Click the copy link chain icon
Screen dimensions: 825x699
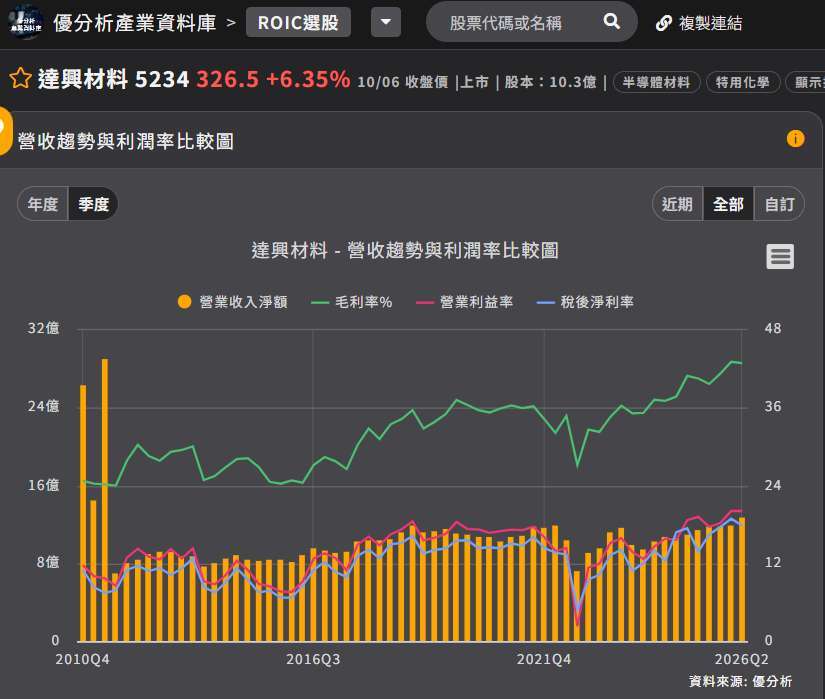point(663,23)
